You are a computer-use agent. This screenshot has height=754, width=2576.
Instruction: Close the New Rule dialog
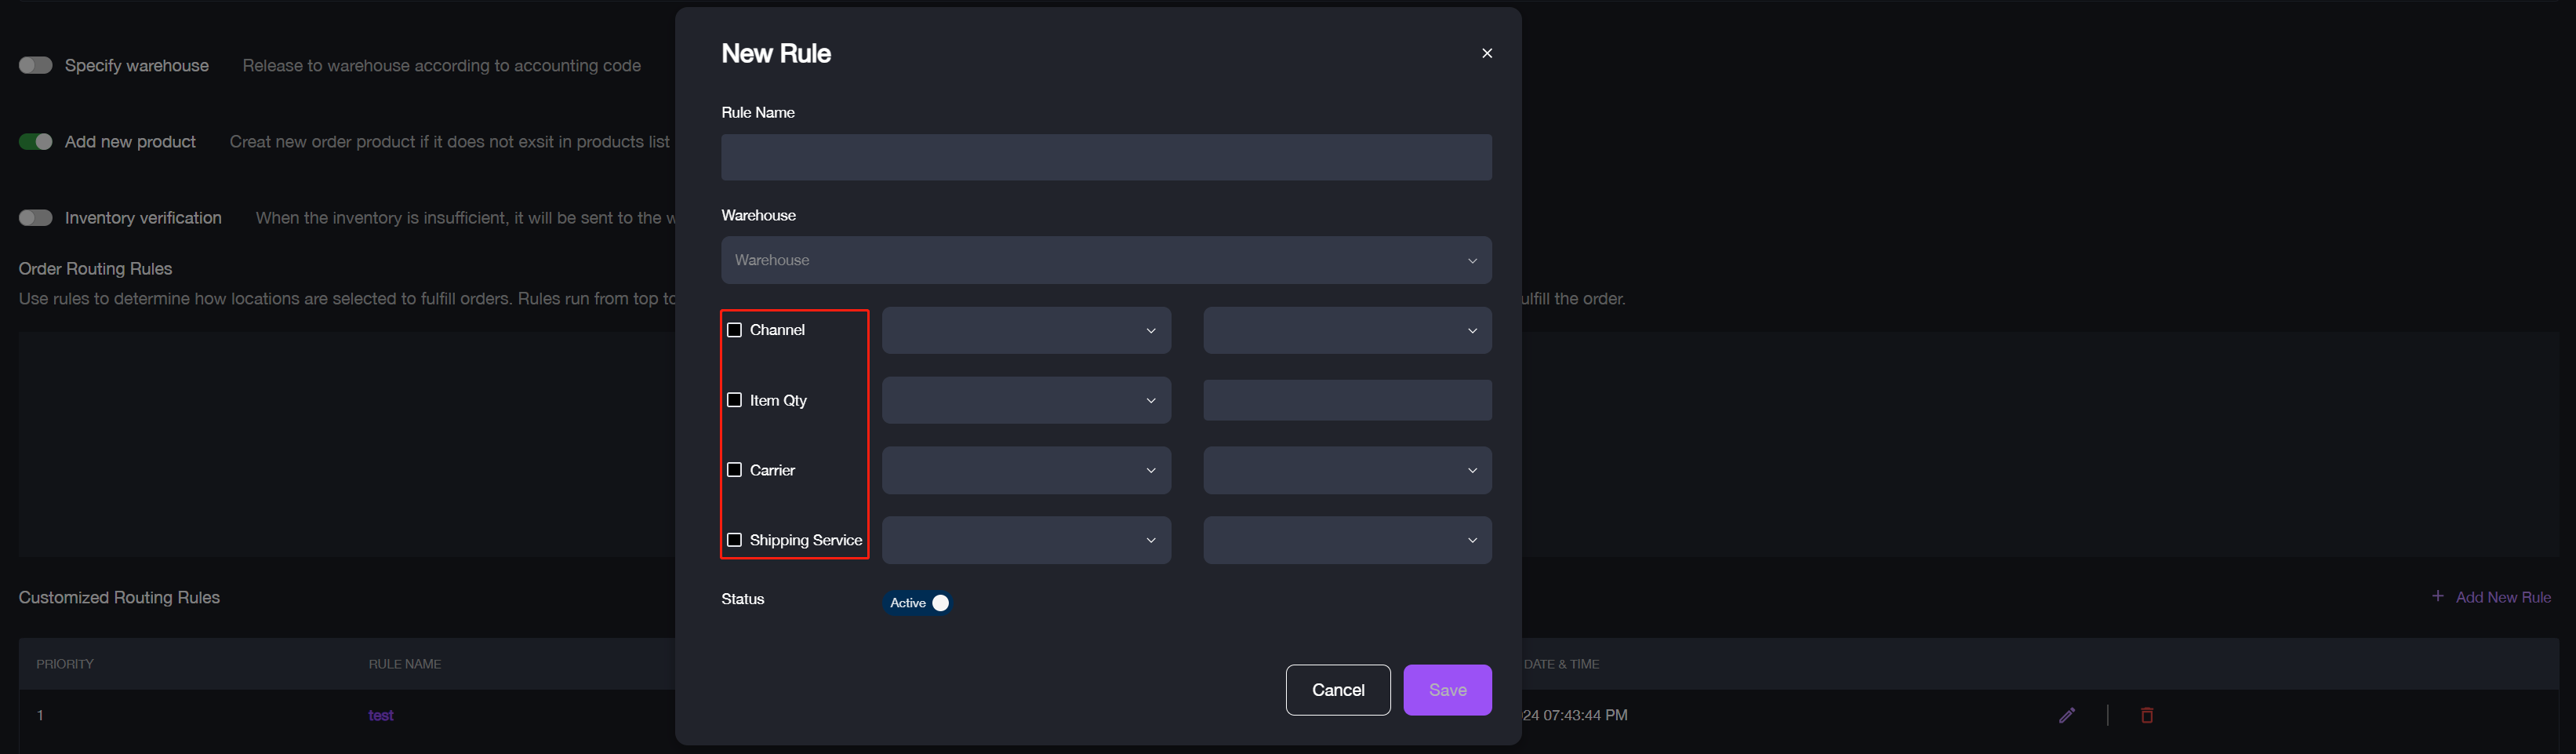click(1486, 53)
